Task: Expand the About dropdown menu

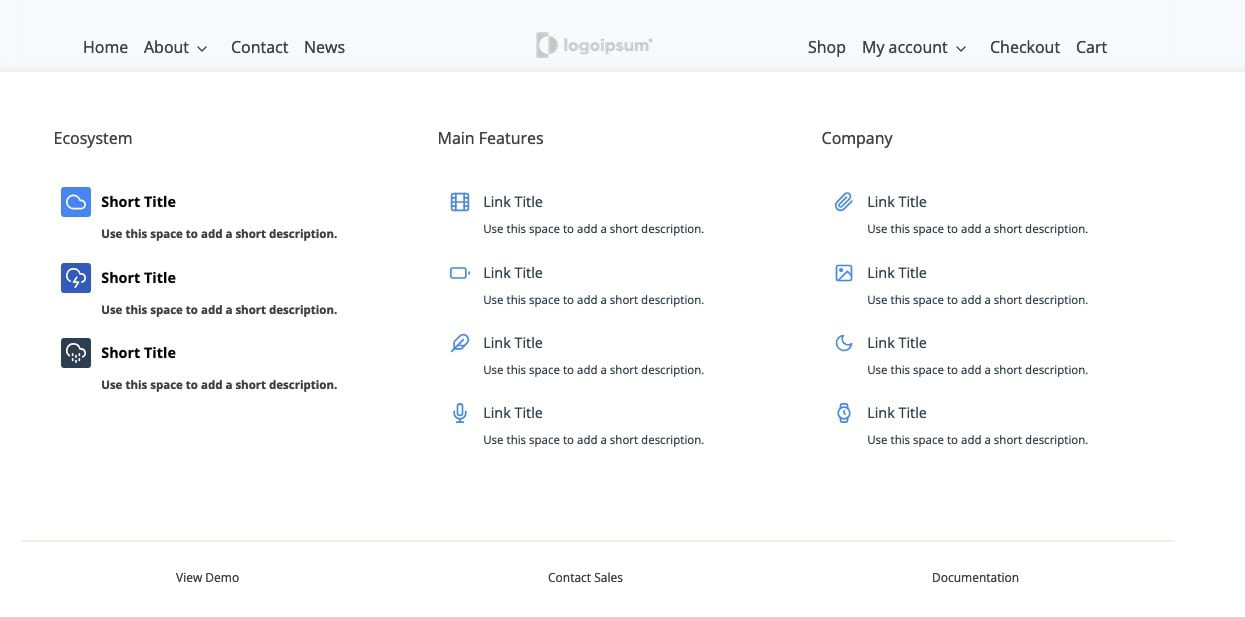Action: pos(176,47)
